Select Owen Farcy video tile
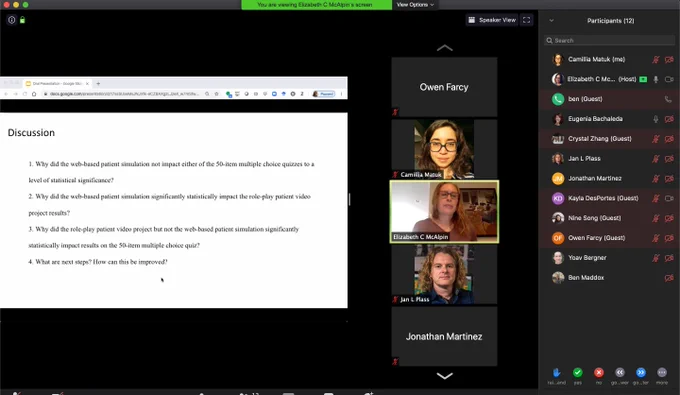This screenshot has height=395, width=680. point(445,87)
